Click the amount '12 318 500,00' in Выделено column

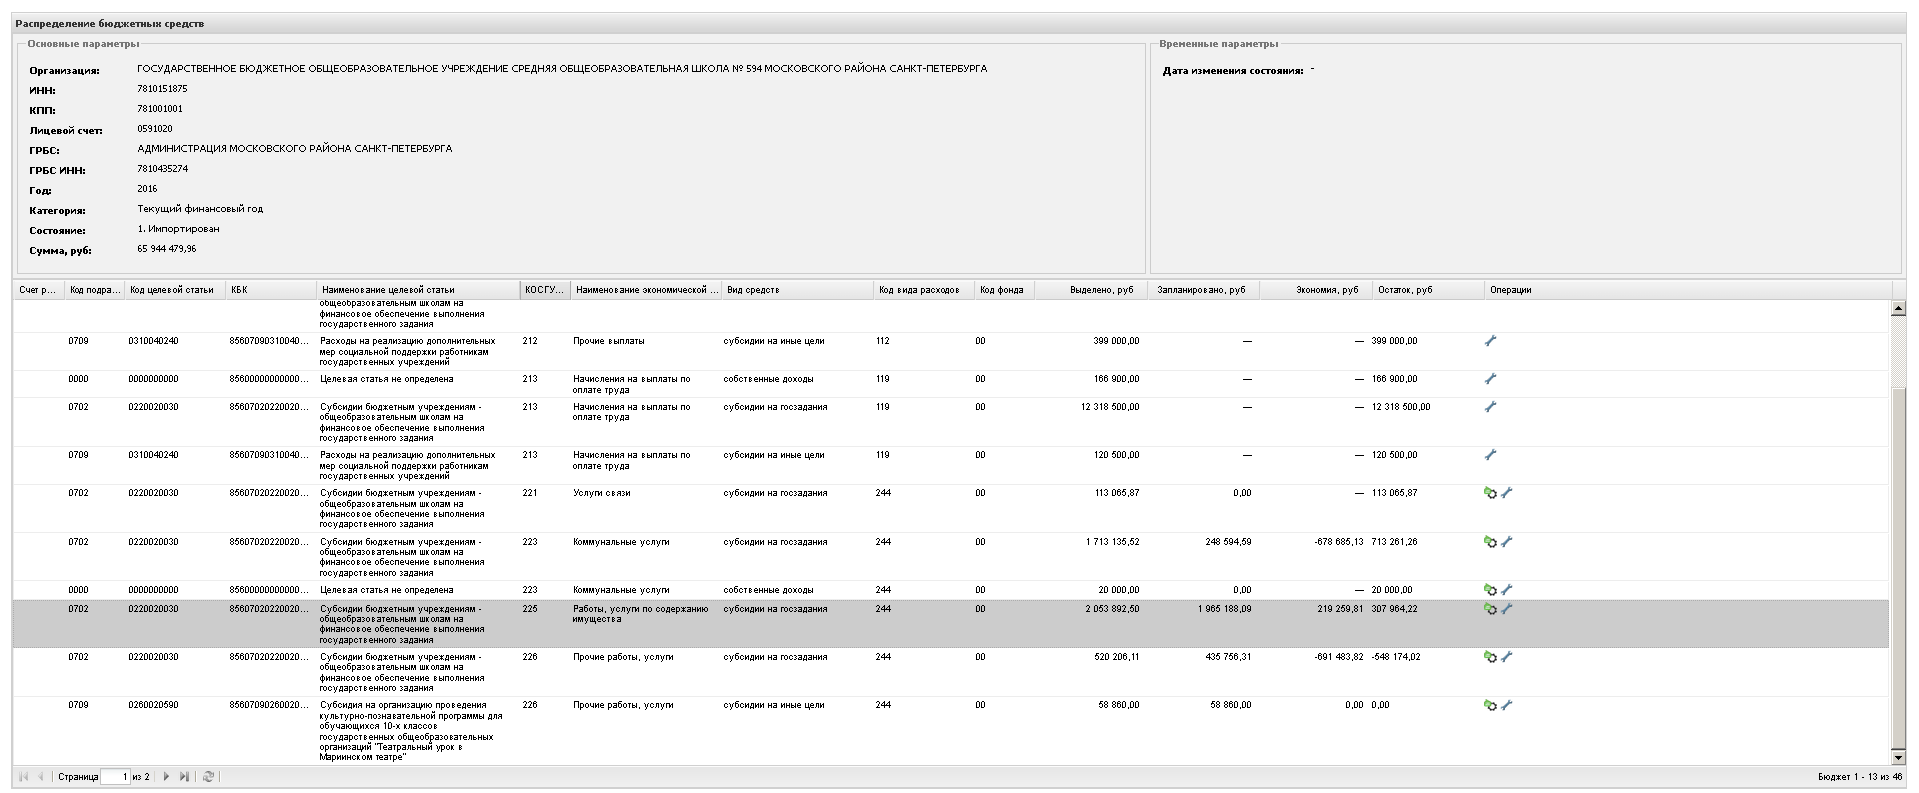[1110, 407]
